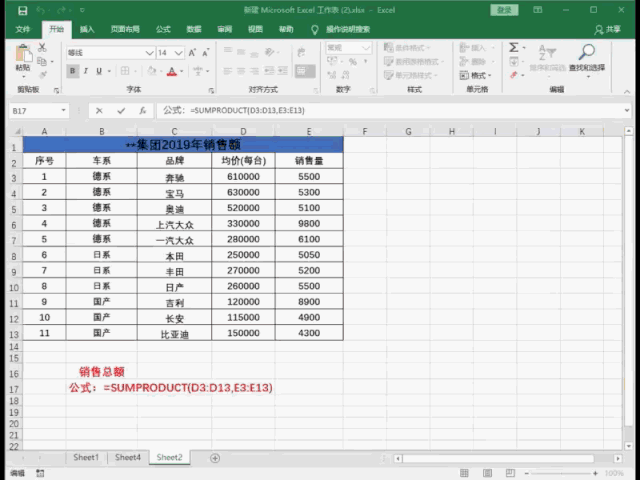Open the Name Box dropdown arrow
This screenshot has height=480, width=640.
tap(63, 111)
